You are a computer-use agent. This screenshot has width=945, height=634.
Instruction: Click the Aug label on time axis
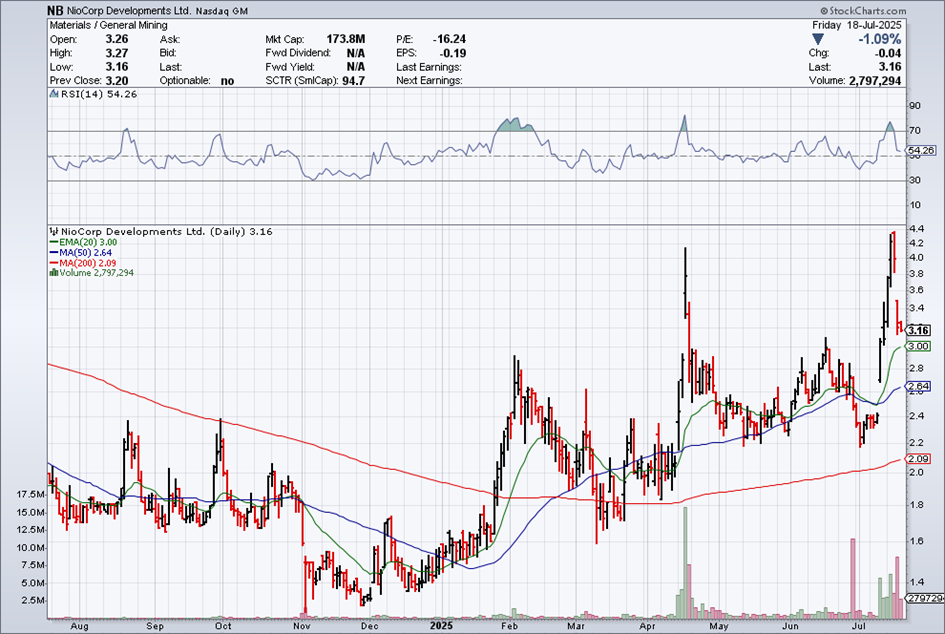(79, 626)
